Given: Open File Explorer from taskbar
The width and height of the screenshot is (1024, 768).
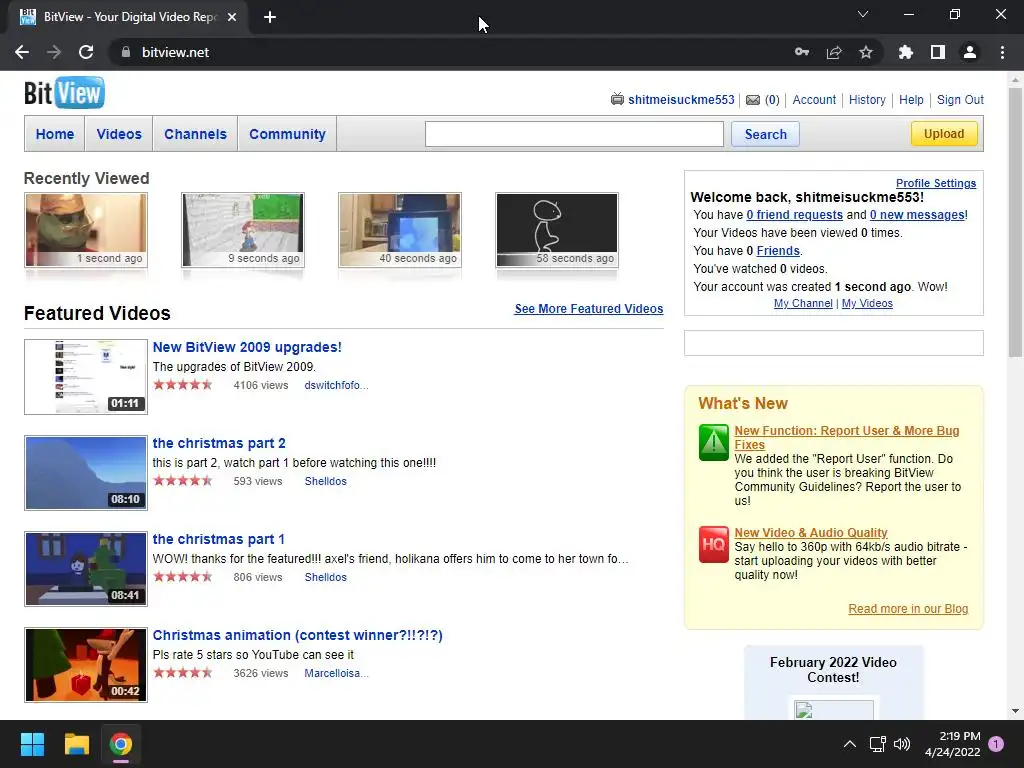Looking at the screenshot, I should click(x=76, y=744).
